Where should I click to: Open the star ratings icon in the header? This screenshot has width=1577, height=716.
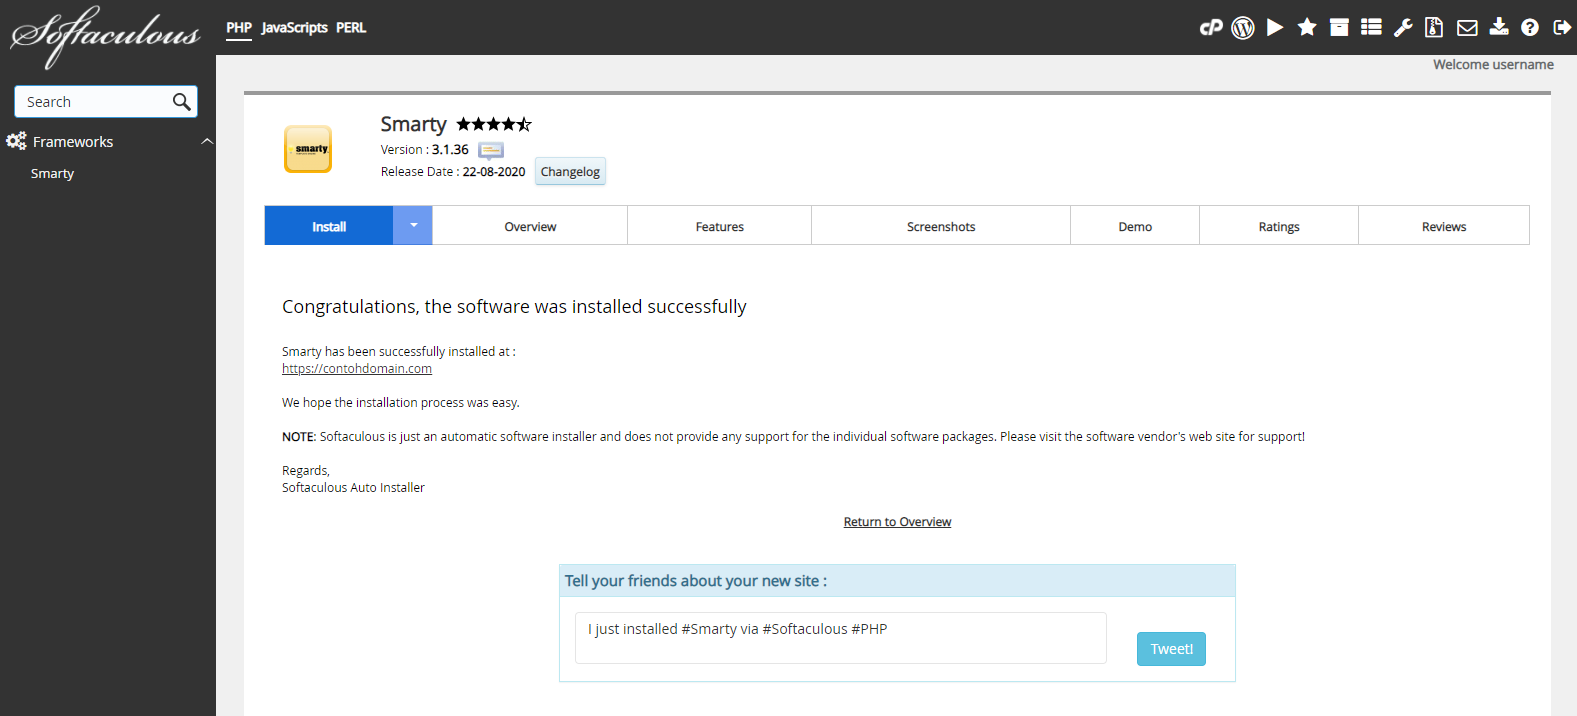[1307, 27]
